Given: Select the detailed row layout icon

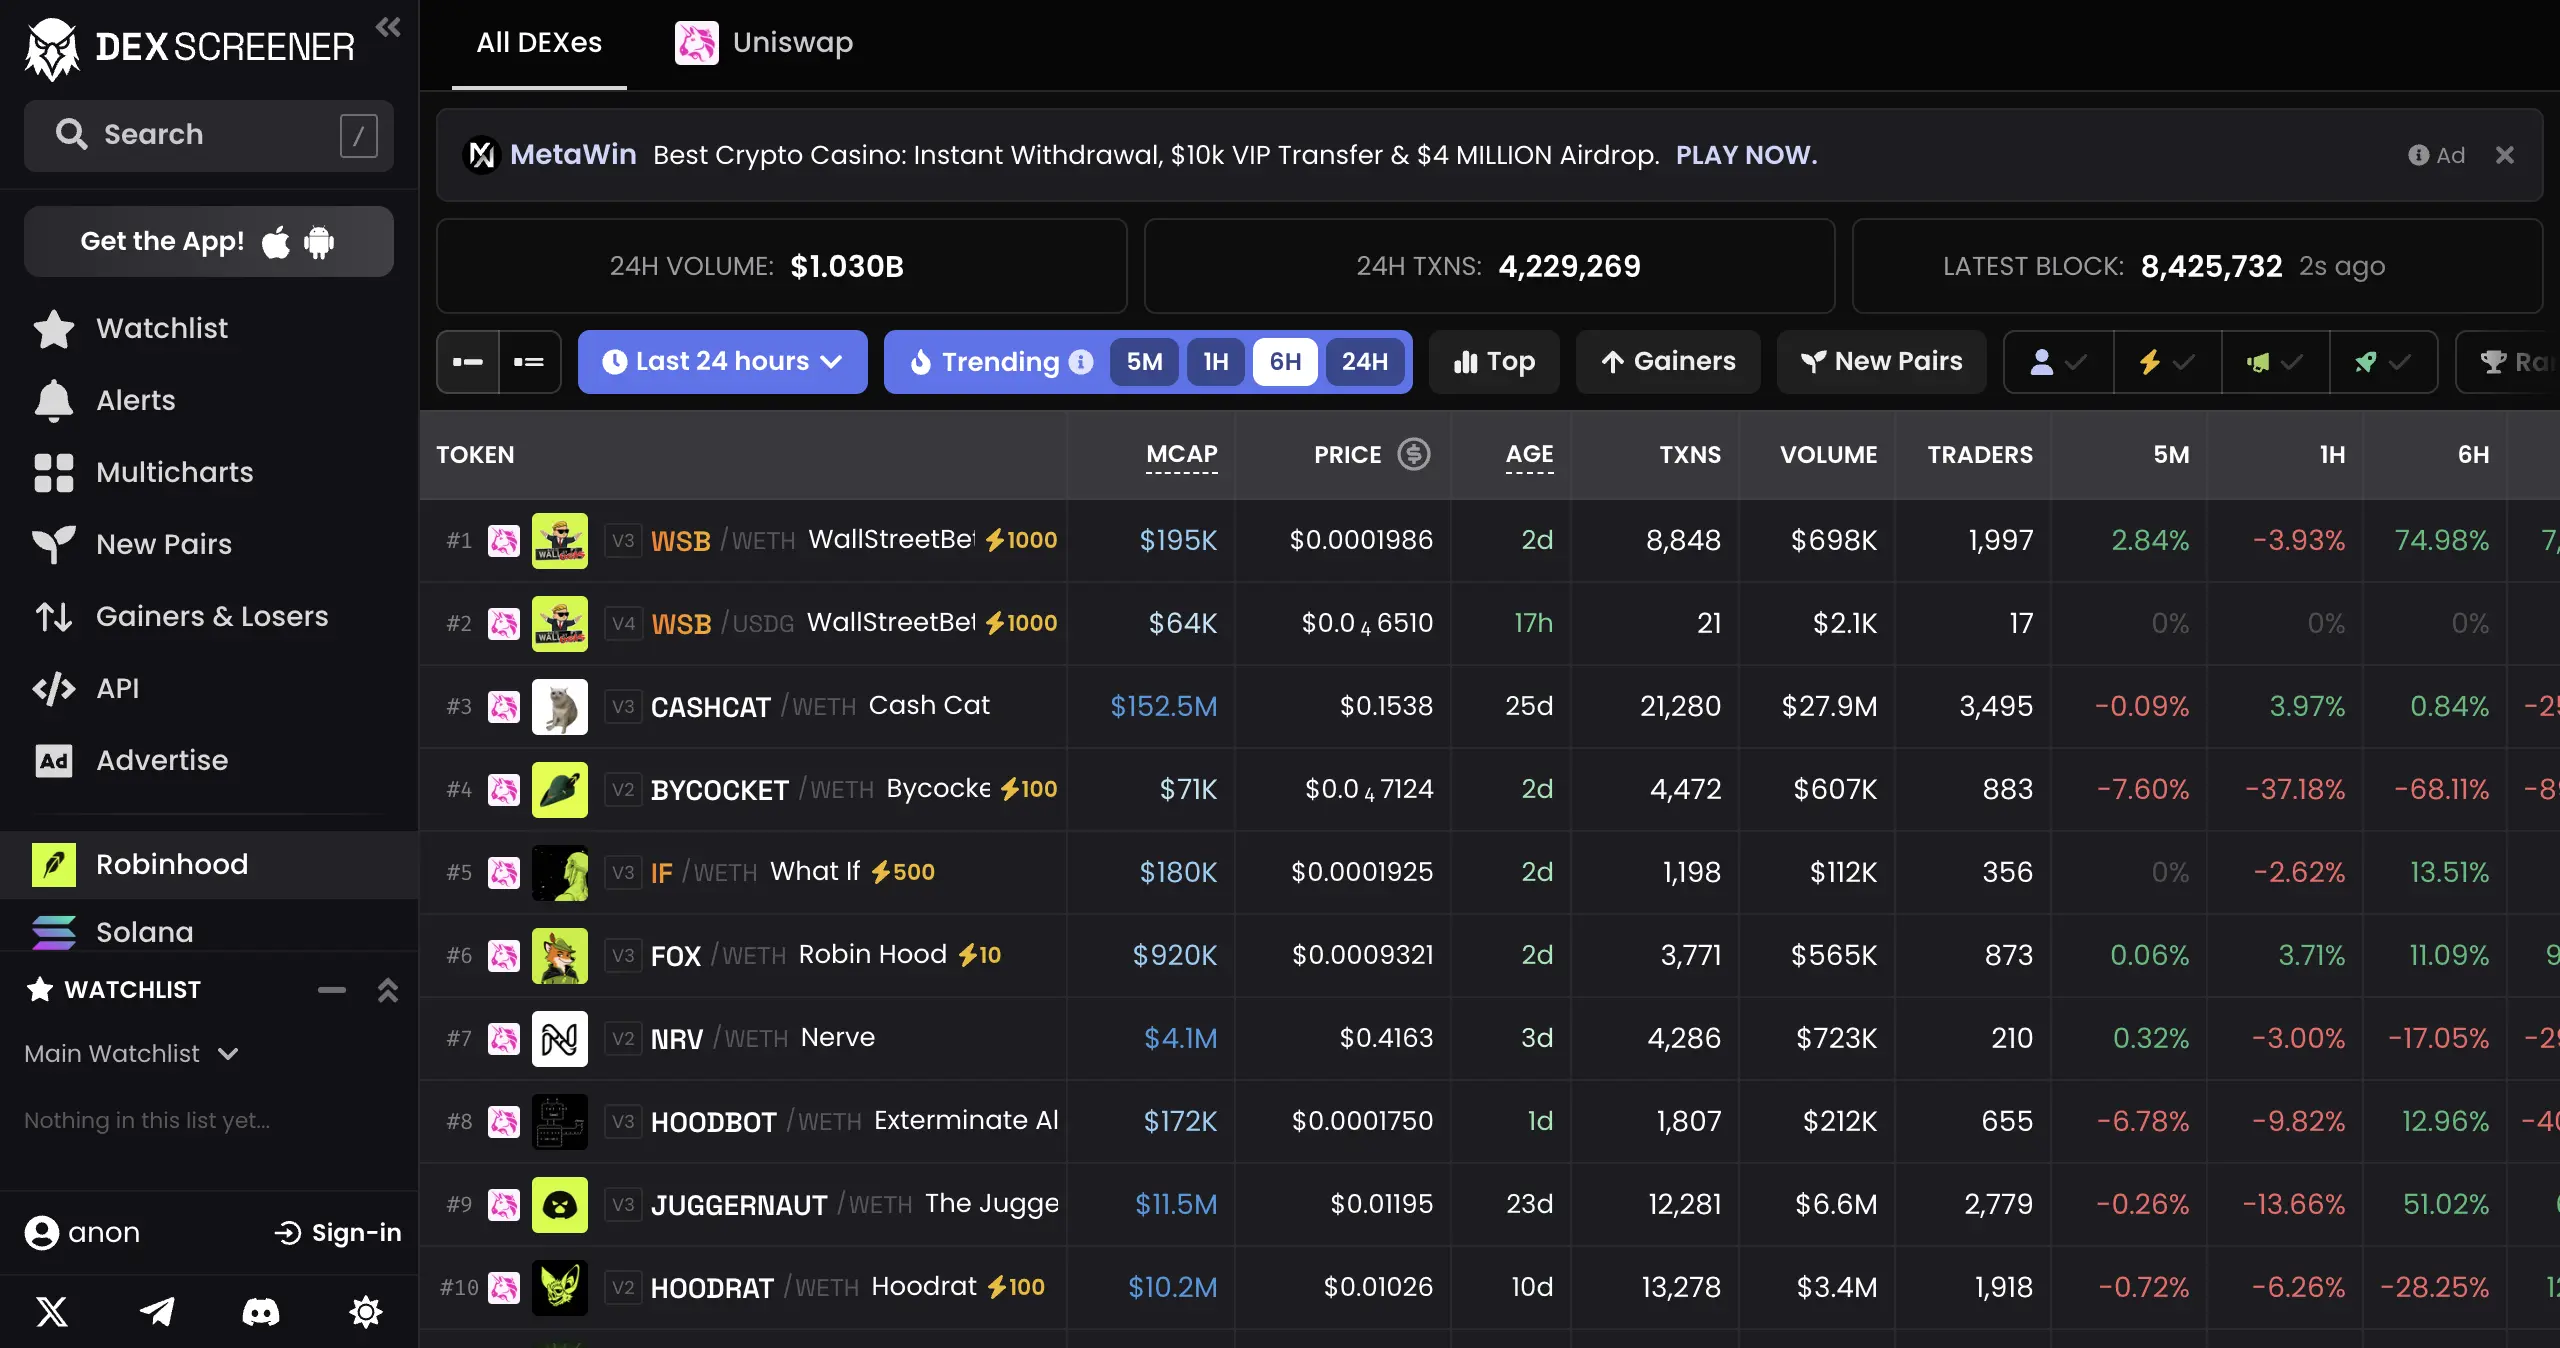Looking at the screenshot, I should 529,362.
